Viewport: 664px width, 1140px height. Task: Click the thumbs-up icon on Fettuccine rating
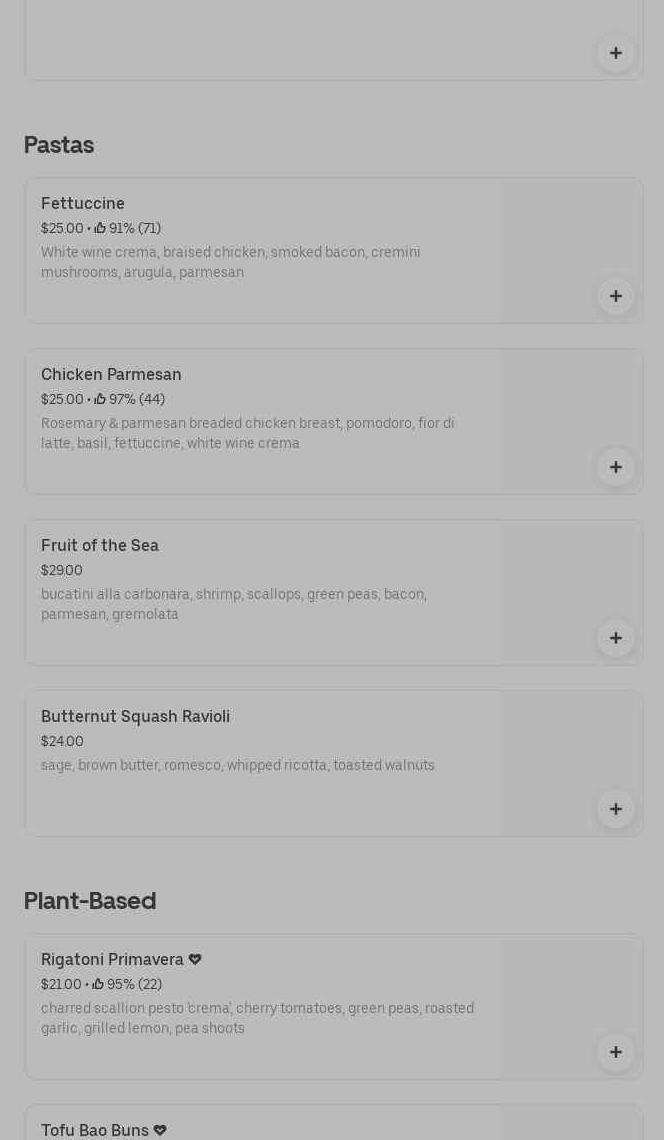[x=100, y=229]
